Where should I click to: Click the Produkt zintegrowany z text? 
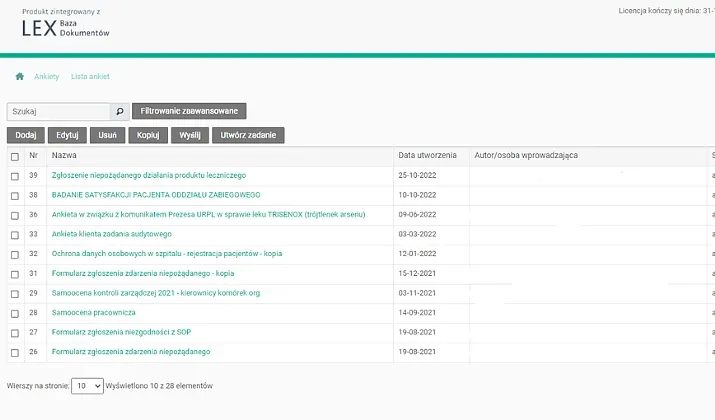point(61,11)
